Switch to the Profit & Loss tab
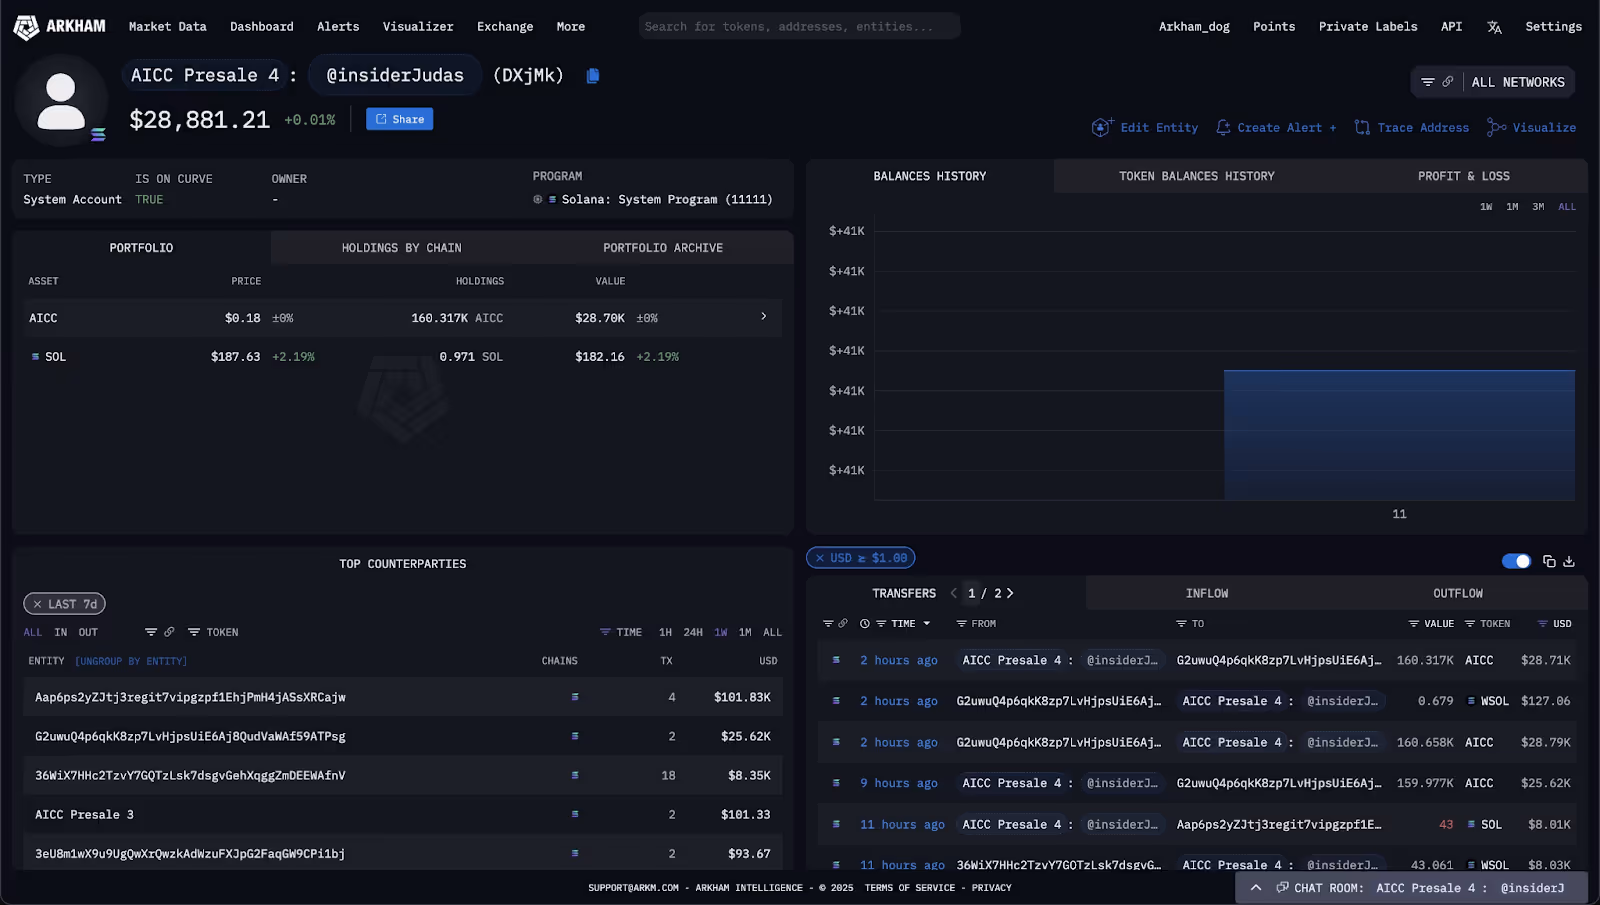1600x905 pixels. click(x=1464, y=176)
